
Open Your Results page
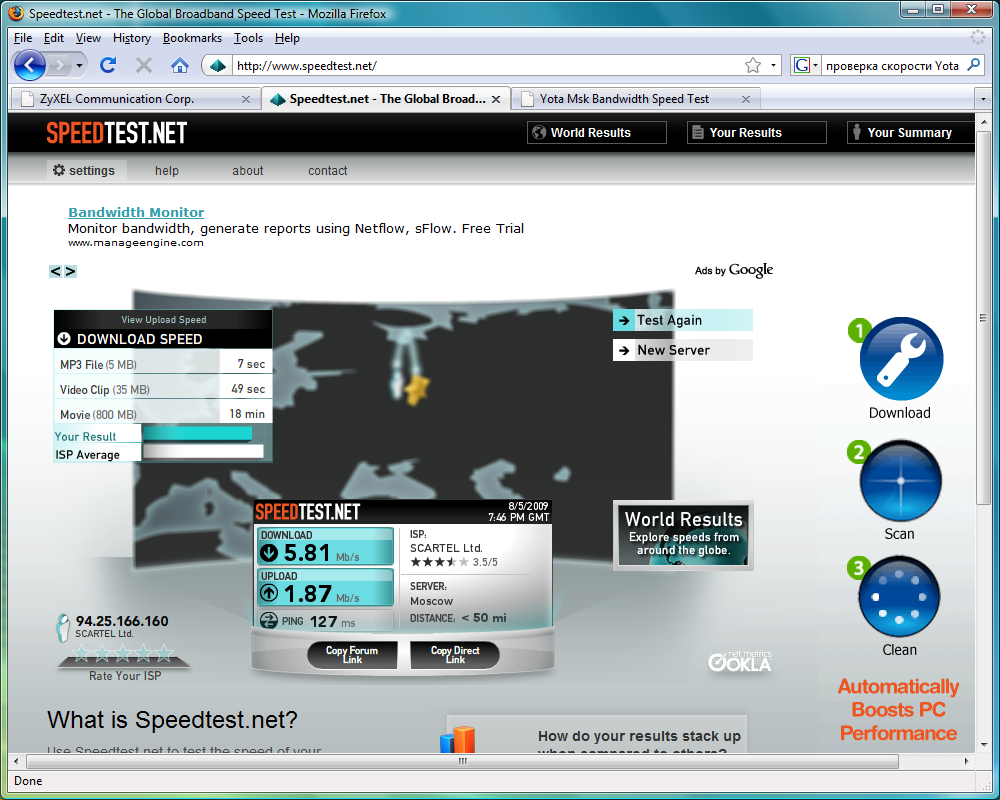[x=756, y=133]
